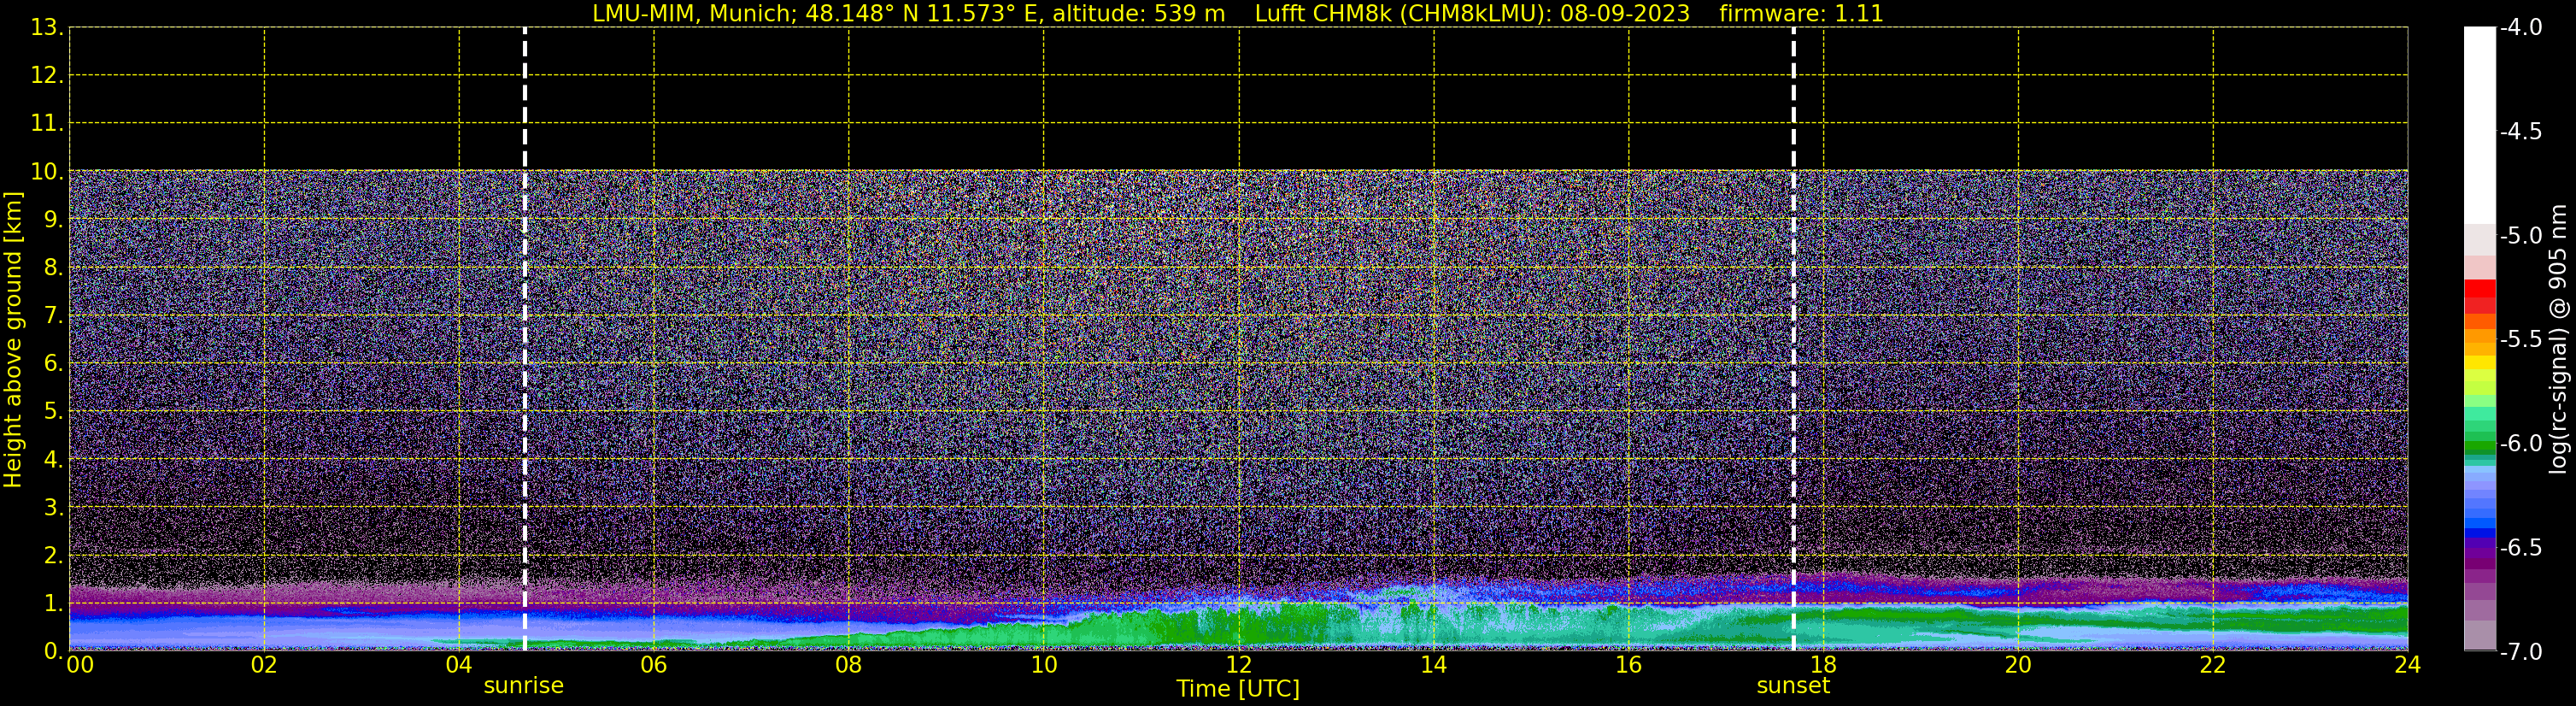The image size is (2576, 706).
Task: Click the '14' time tick label
Action: pyautogui.click(x=1434, y=665)
